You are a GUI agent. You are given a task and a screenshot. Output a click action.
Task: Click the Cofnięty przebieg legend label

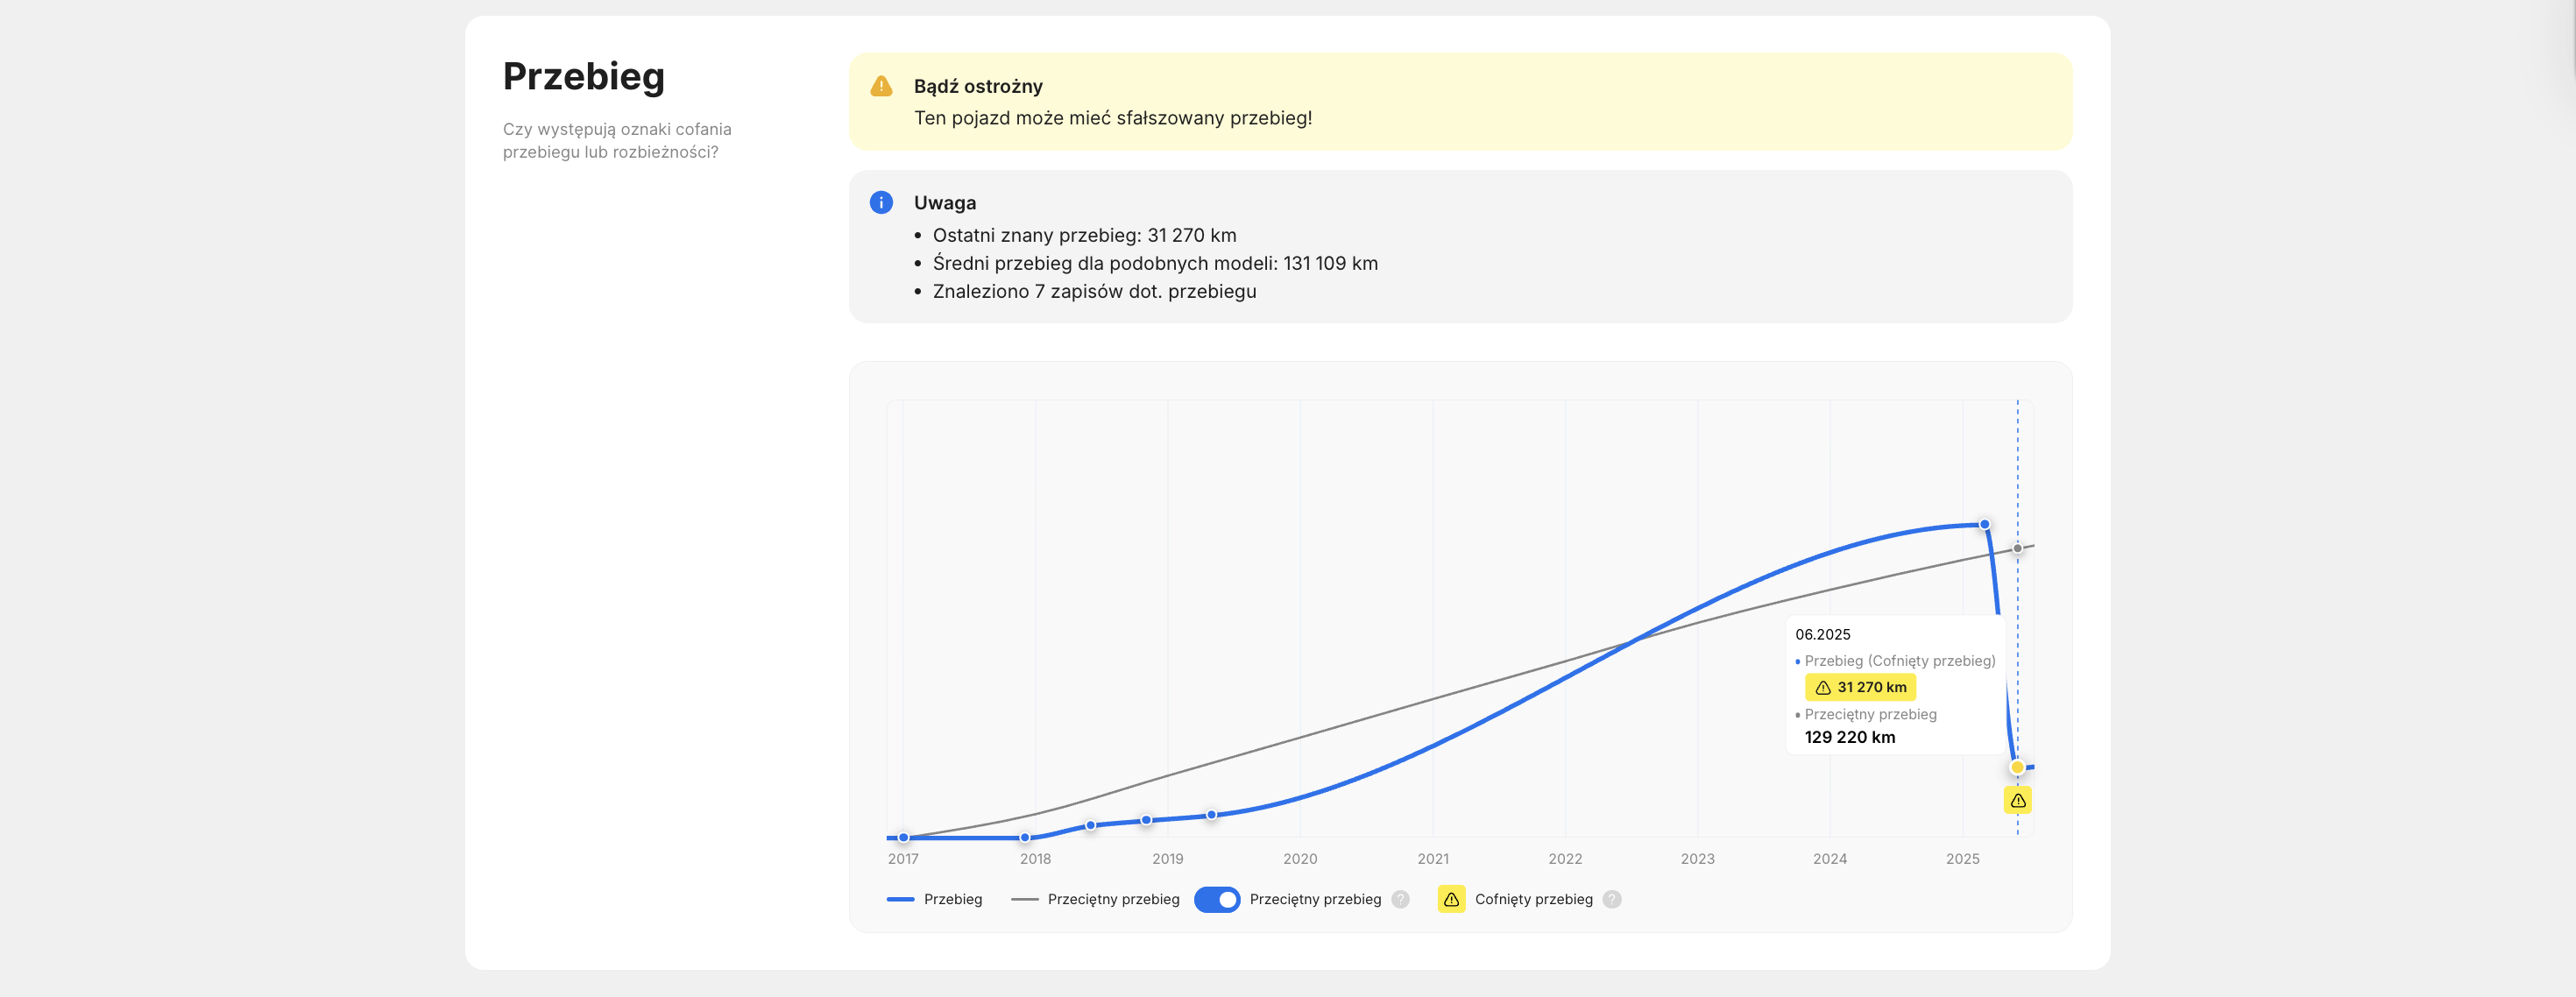point(1533,899)
